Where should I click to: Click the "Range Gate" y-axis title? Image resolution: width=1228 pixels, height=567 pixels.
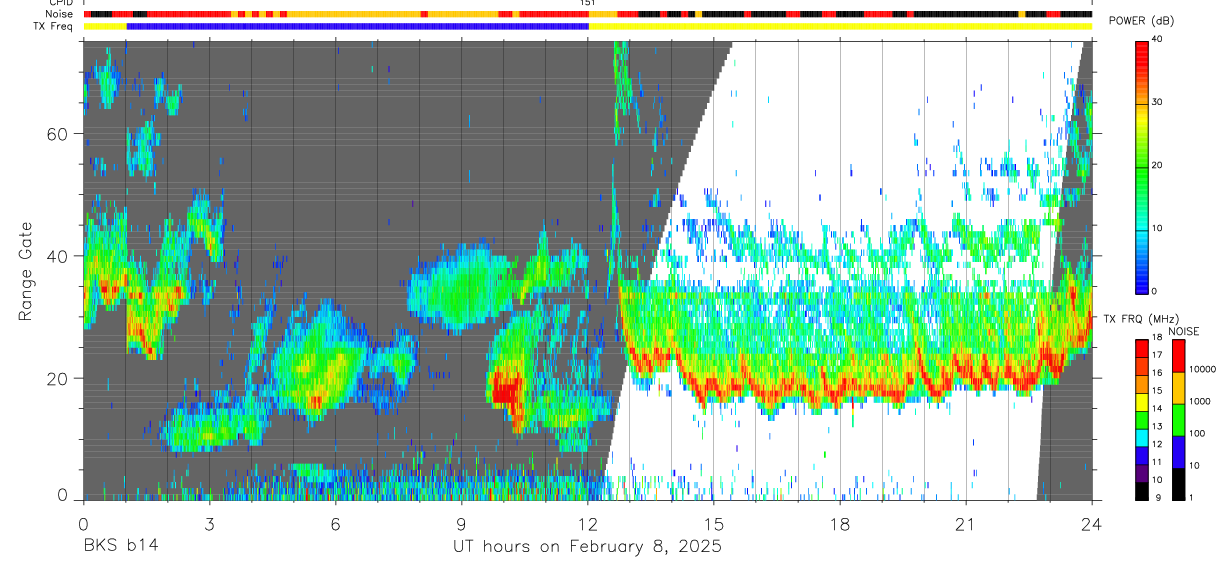click(x=25, y=272)
